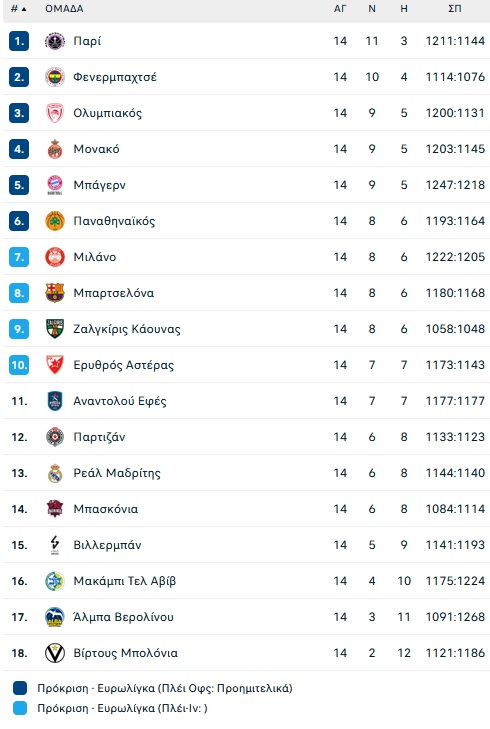Click the Μπαρτσελόνα crest icon
Viewport: 490px width, 729px height.
pyautogui.click(x=55, y=293)
